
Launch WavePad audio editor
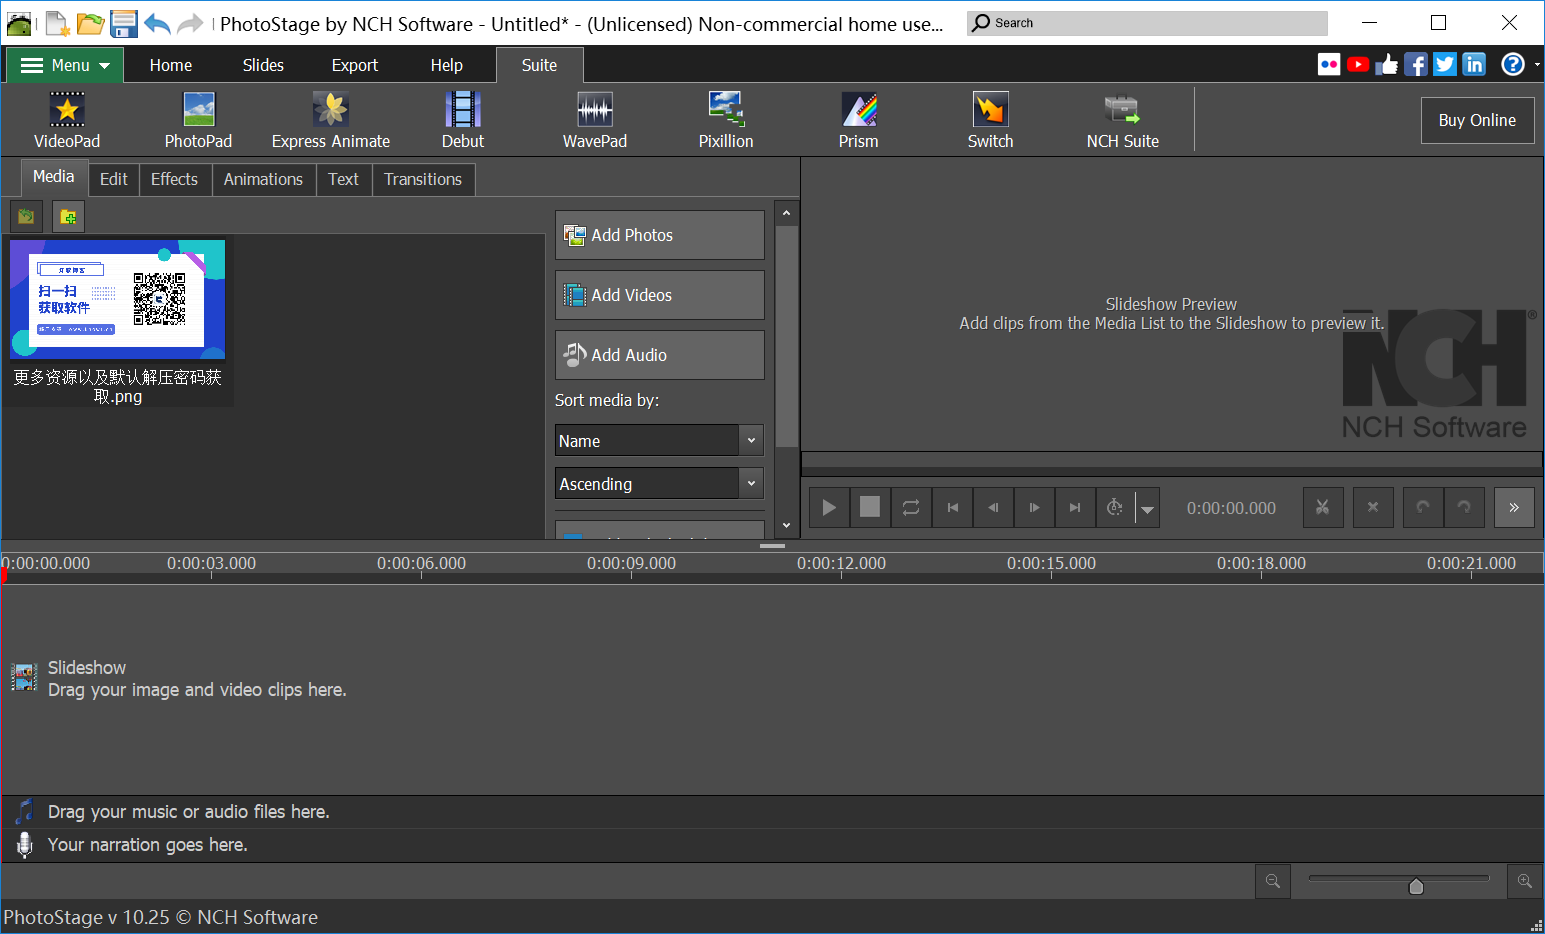click(595, 120)
